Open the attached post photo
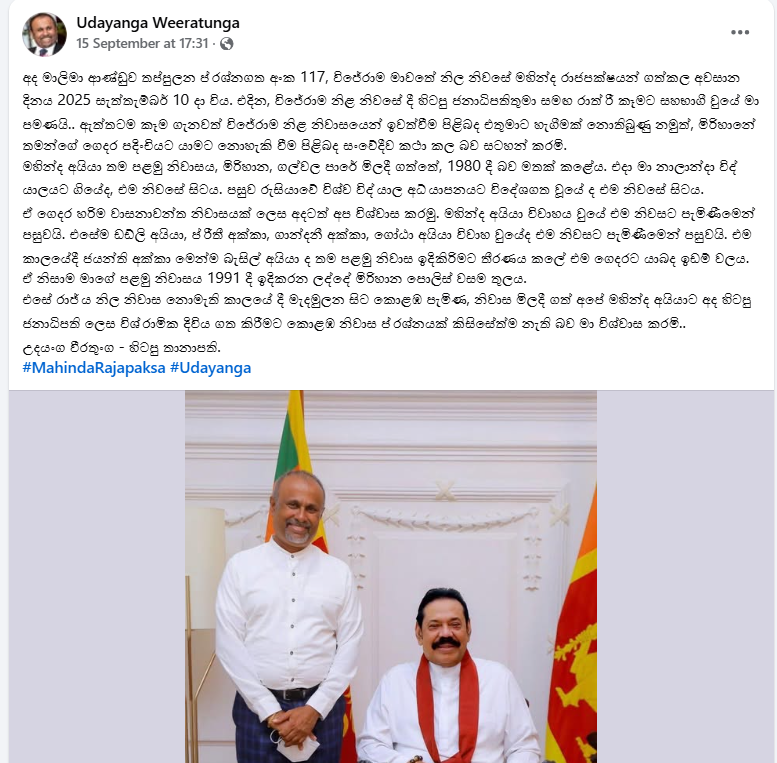The width and height of the screenshot is (777, 763). (390, 577)
